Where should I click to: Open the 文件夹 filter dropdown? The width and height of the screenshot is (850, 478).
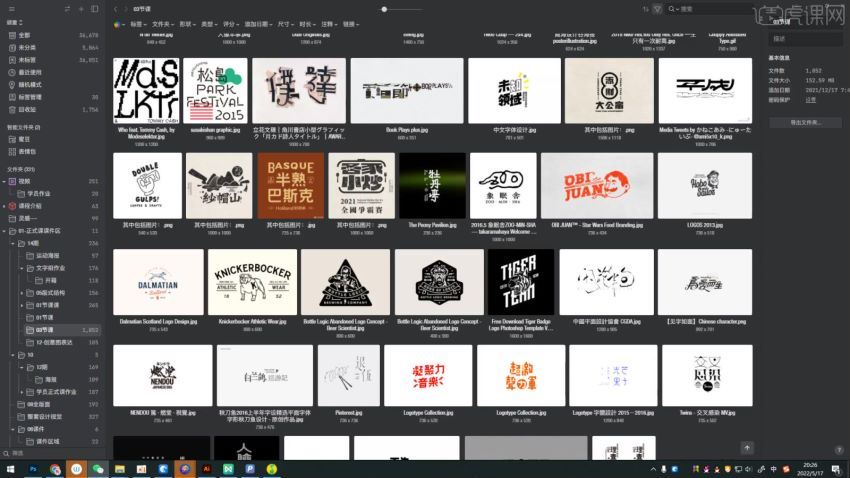[x=163, y=24]
